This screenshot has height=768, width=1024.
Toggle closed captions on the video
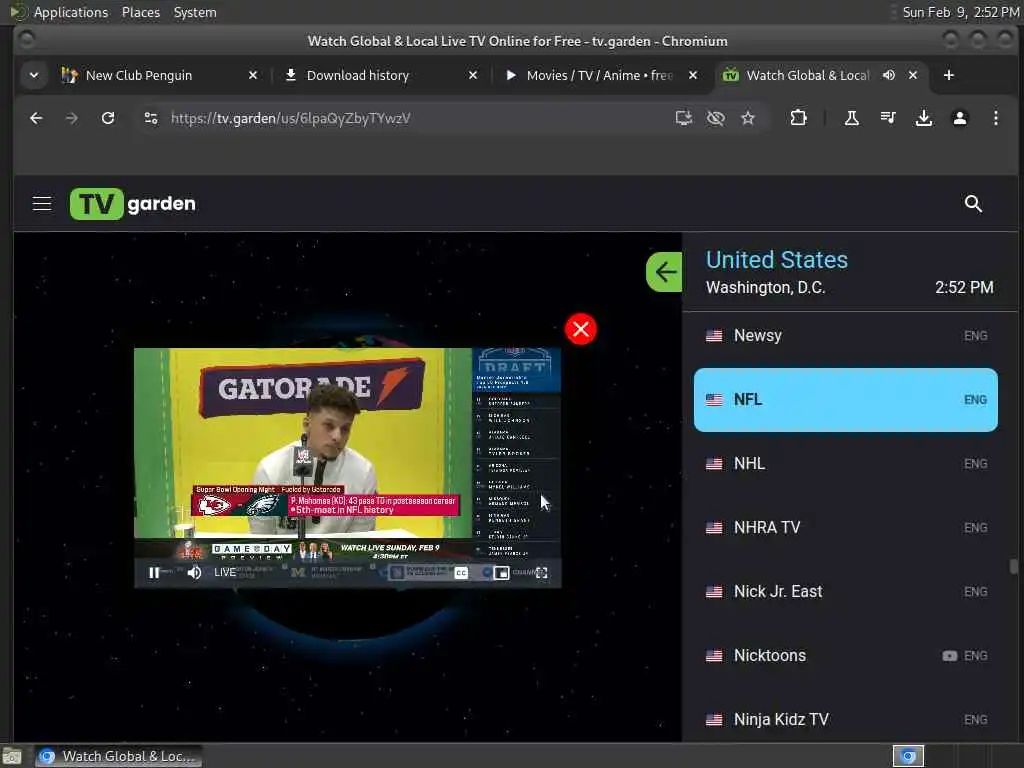[x=461, y=573]
